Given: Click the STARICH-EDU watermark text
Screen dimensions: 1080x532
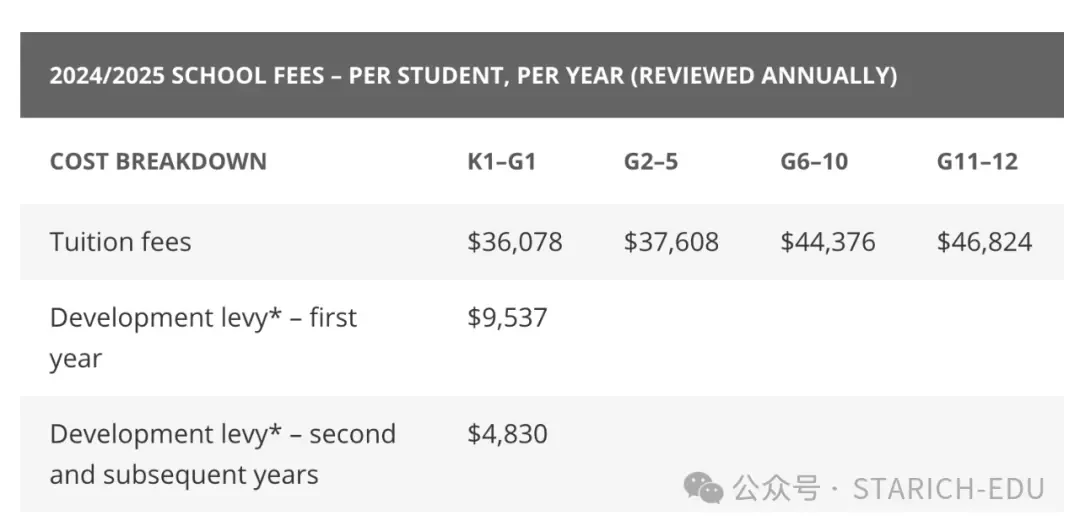Looking at the screenshot, I should [x=948, y=489].
